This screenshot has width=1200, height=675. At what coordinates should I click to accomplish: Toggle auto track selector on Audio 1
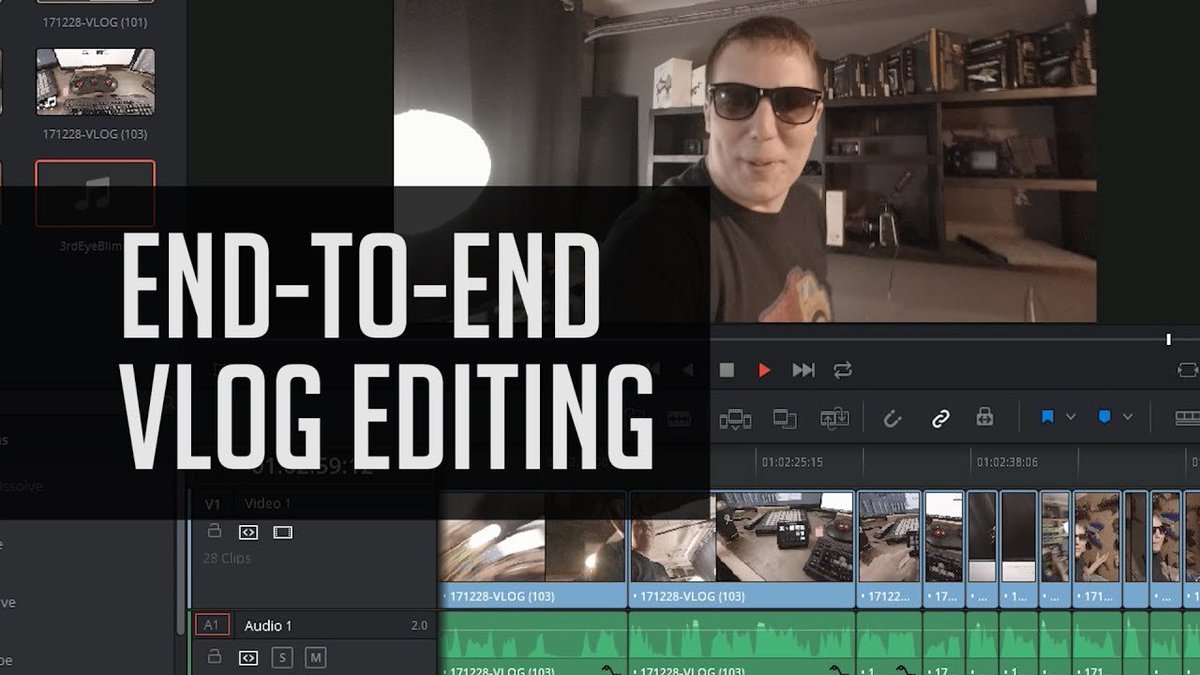248,657
